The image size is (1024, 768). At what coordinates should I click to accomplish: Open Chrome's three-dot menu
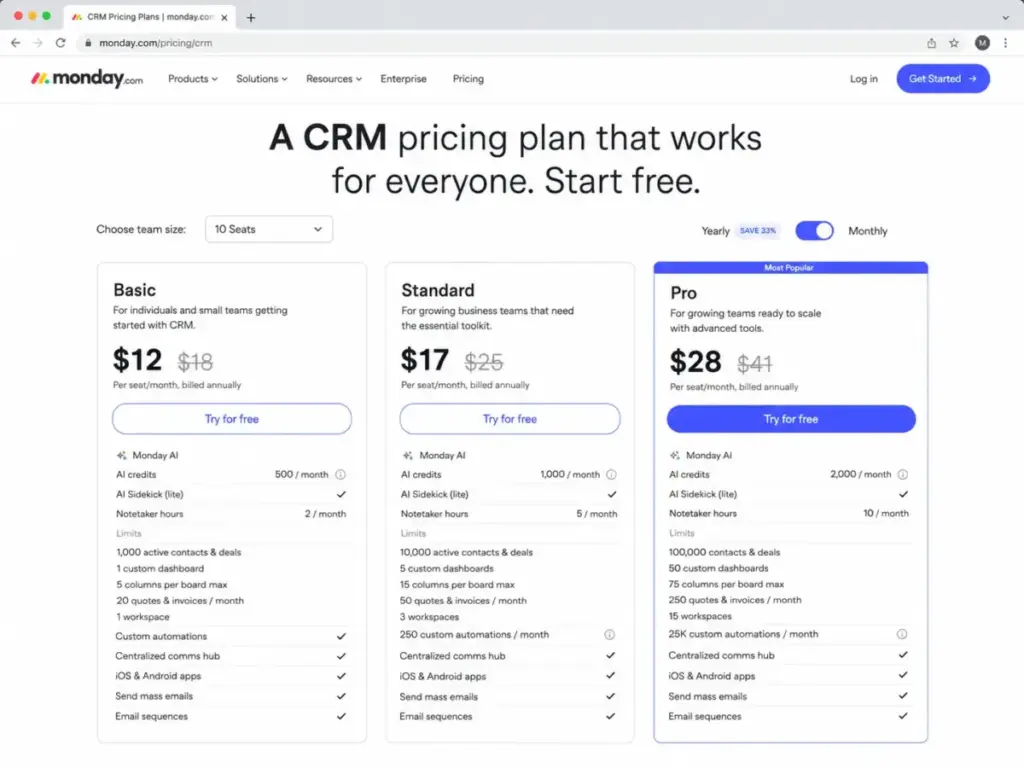click(1005, 43)
